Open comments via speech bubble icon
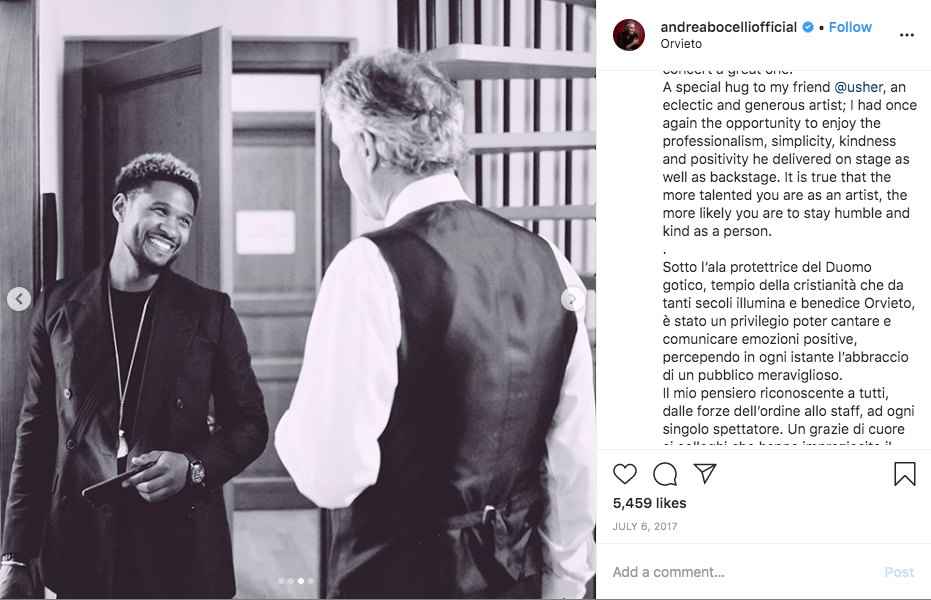This screenshot has height=600, width=931. click(x=665, y=474)
